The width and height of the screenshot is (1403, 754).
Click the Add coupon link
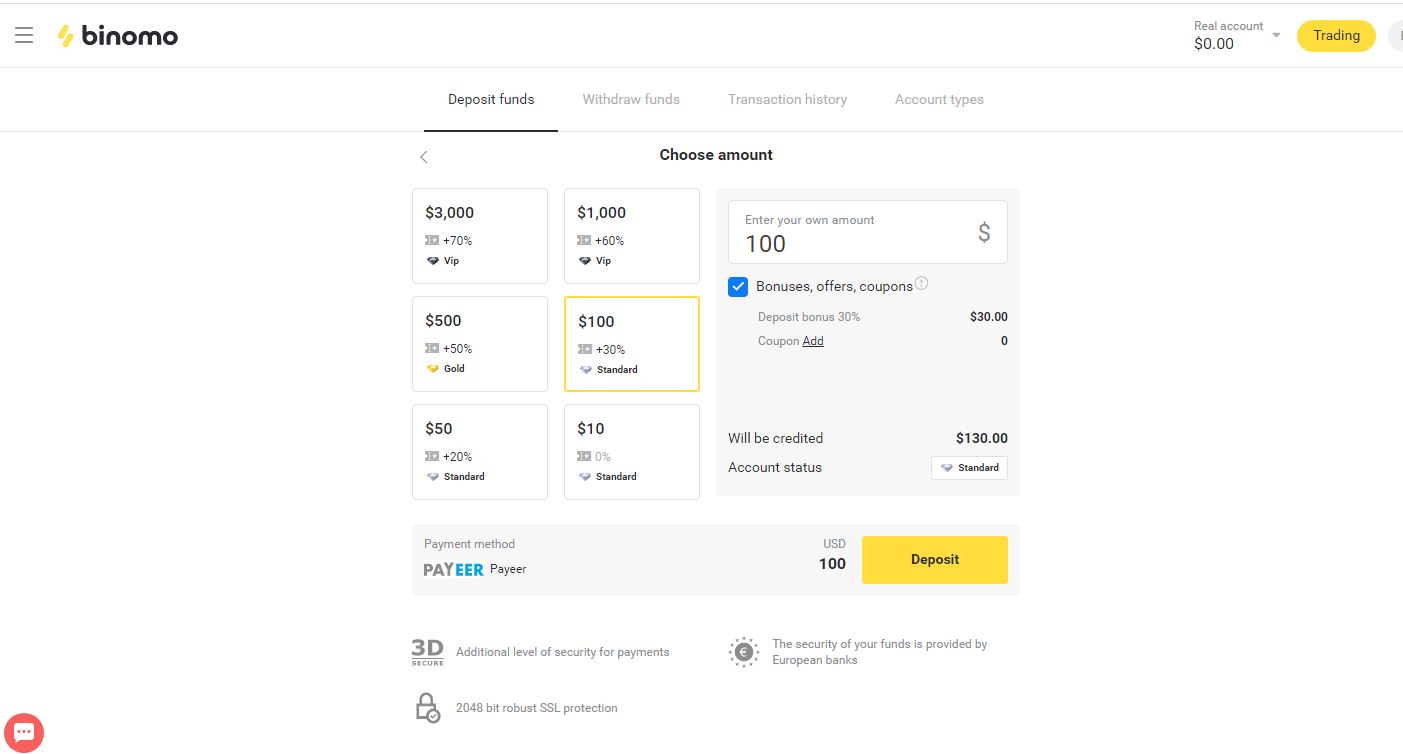click(813, 341)
